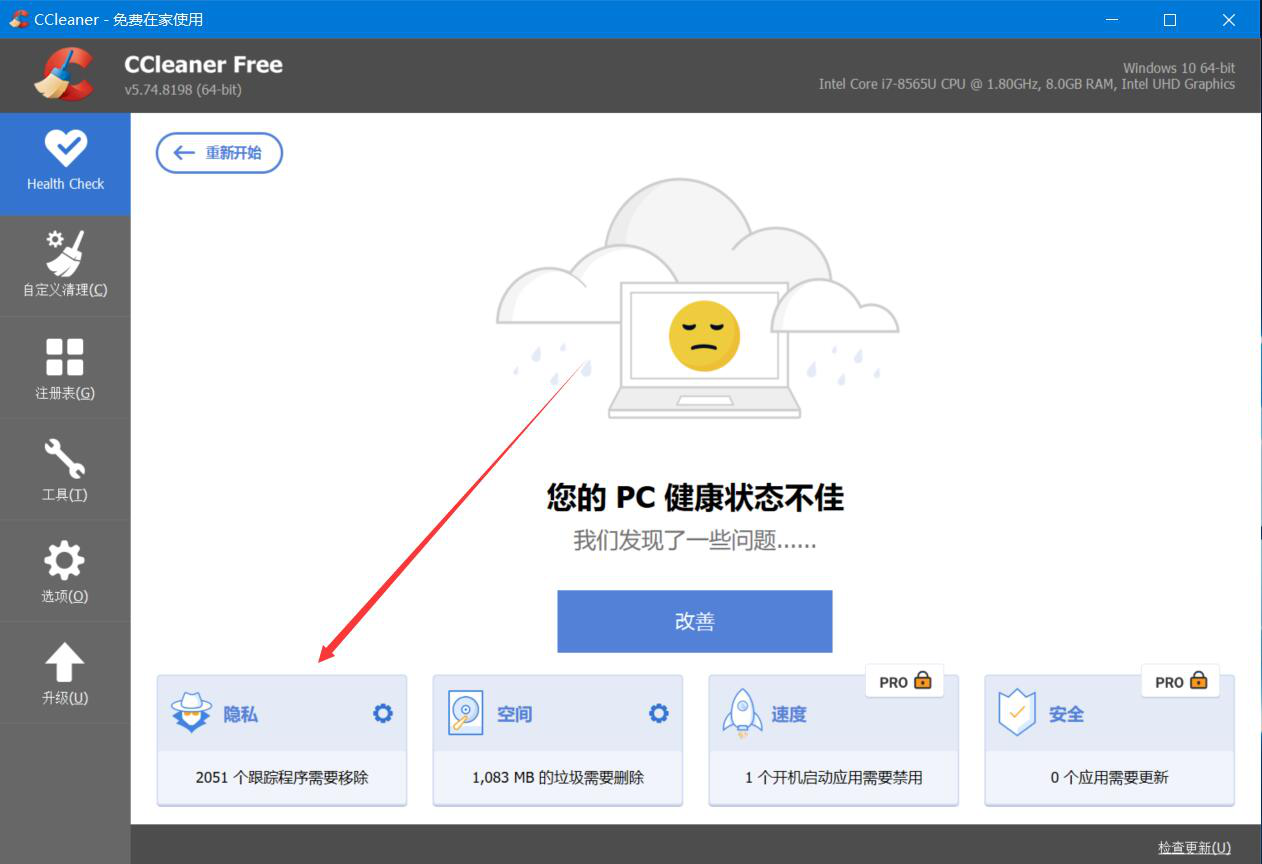Click the 安全 card title
1262x864 pixels.
pos(1066,714)
